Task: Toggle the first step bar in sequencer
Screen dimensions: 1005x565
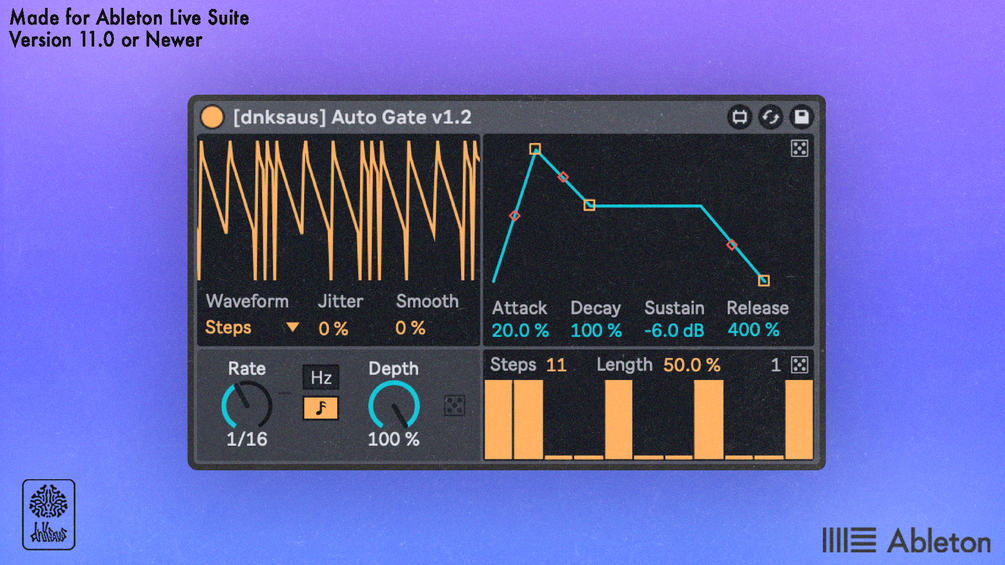Action: coord(498,420)
